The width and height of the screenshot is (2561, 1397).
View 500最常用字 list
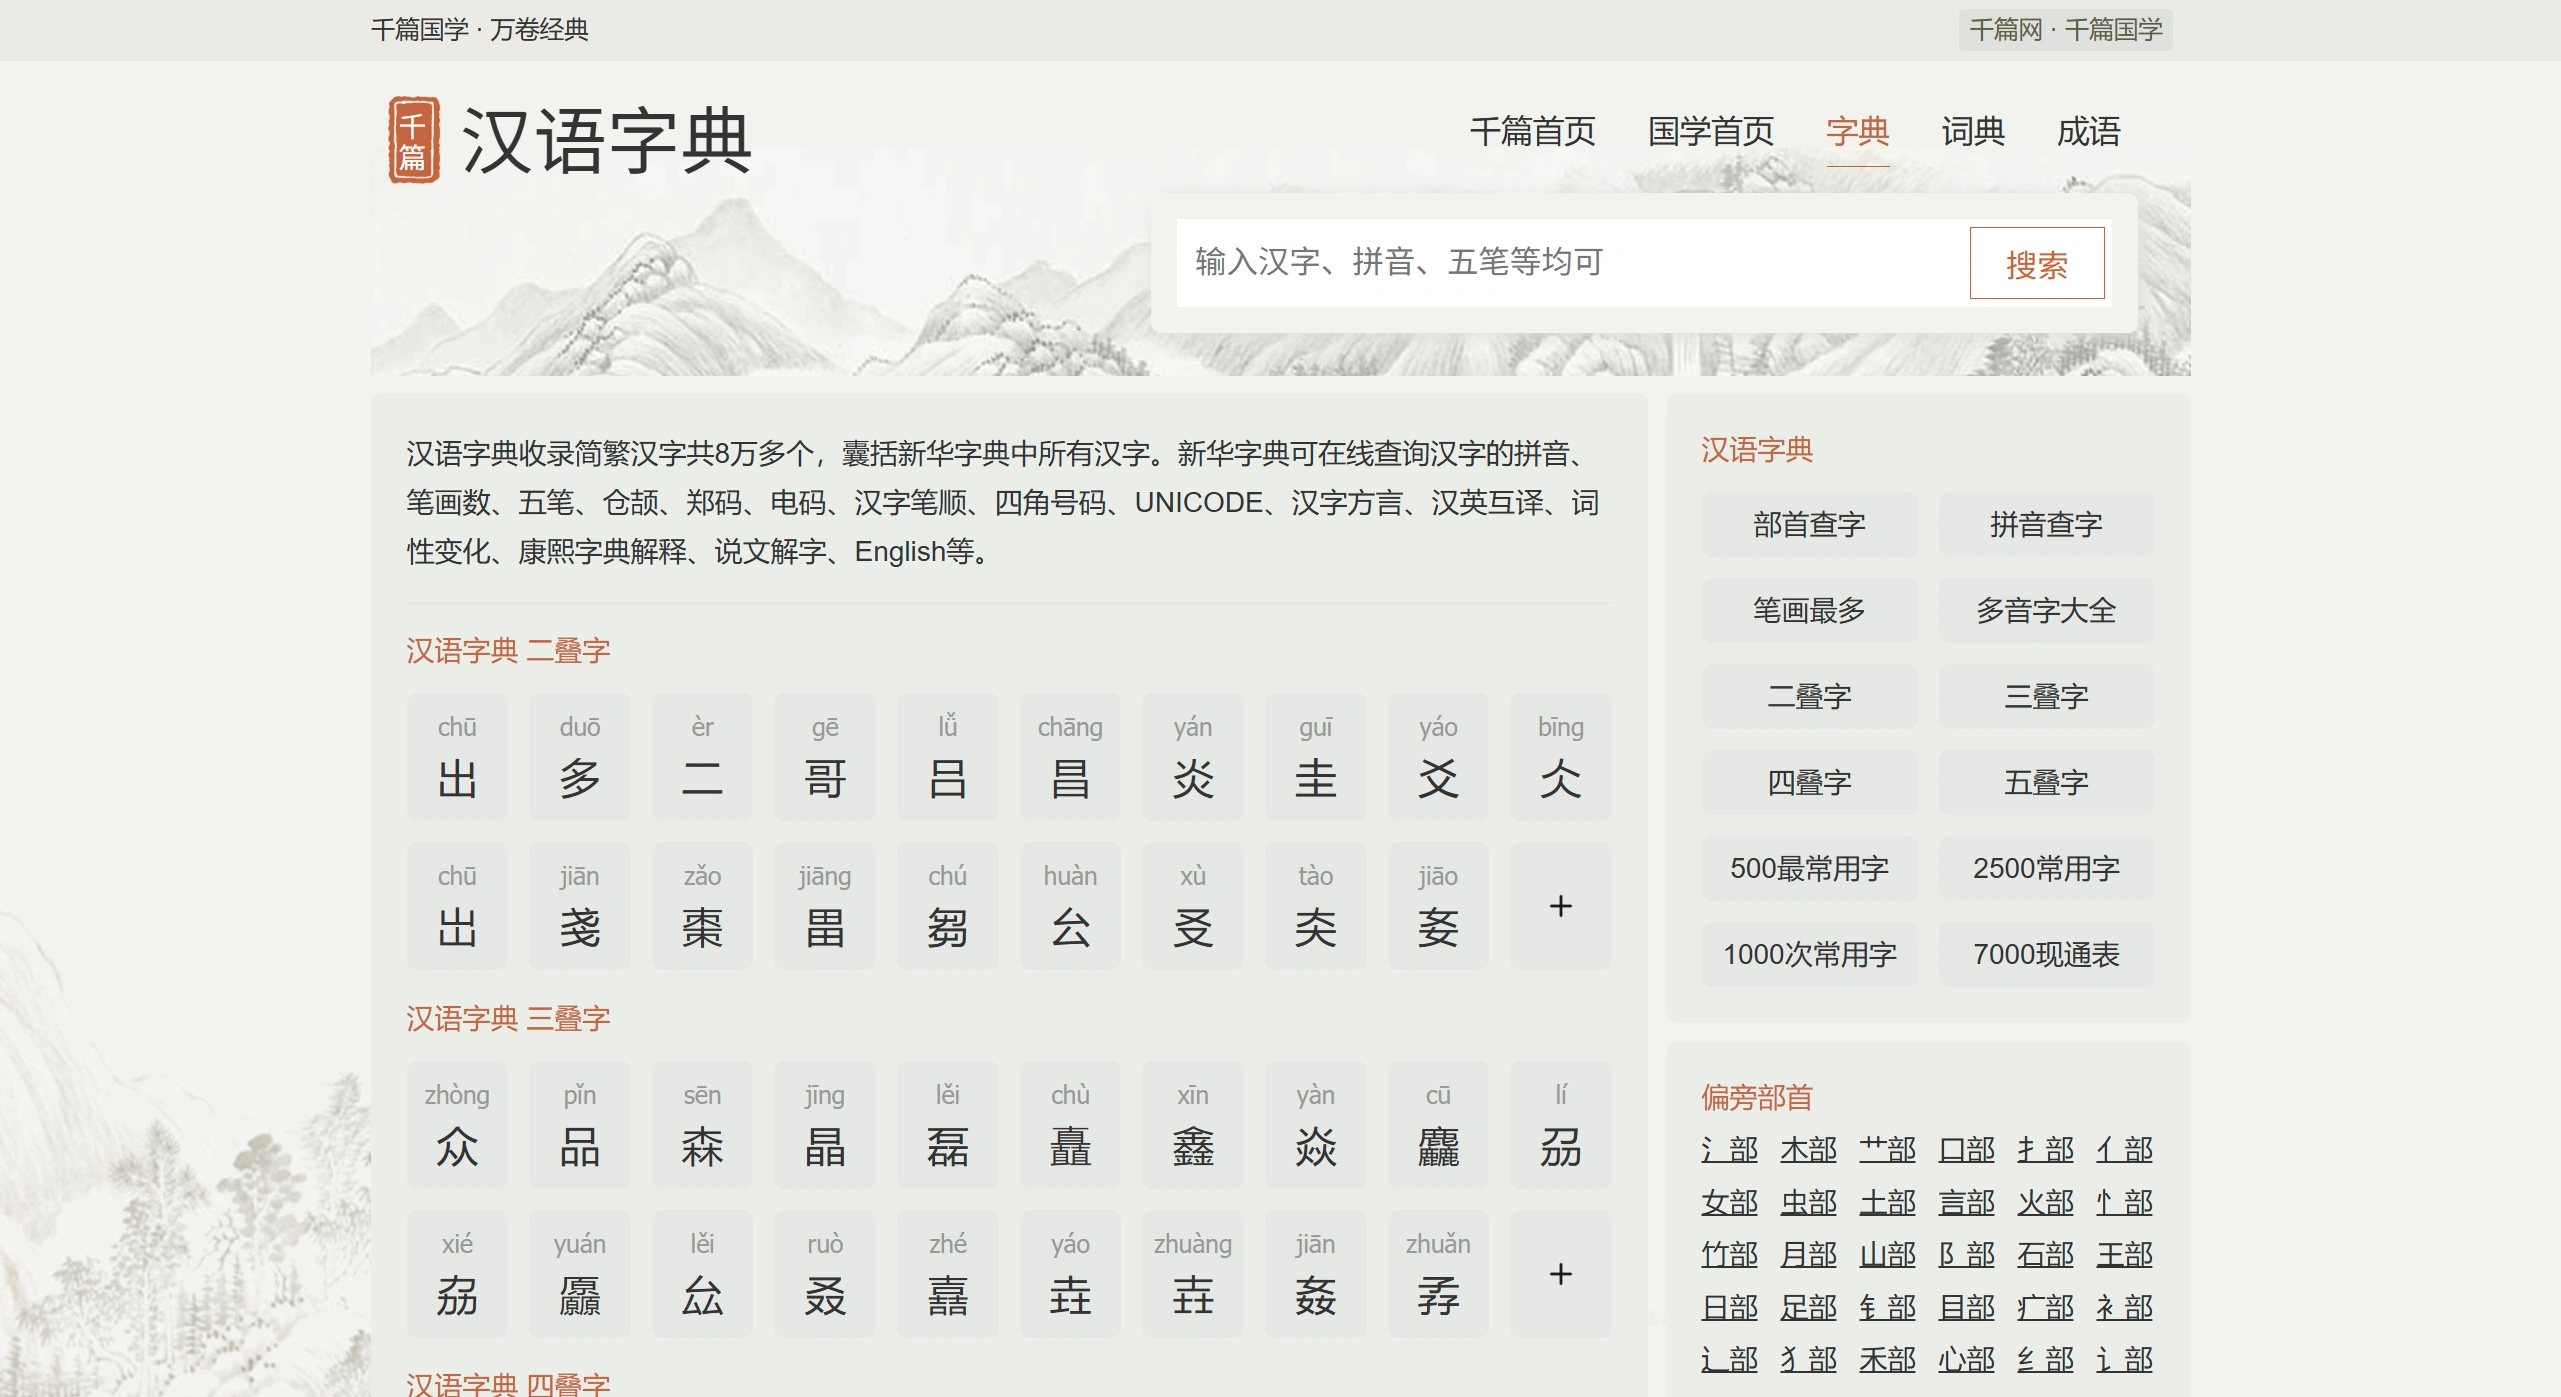tap(1810, 868)
